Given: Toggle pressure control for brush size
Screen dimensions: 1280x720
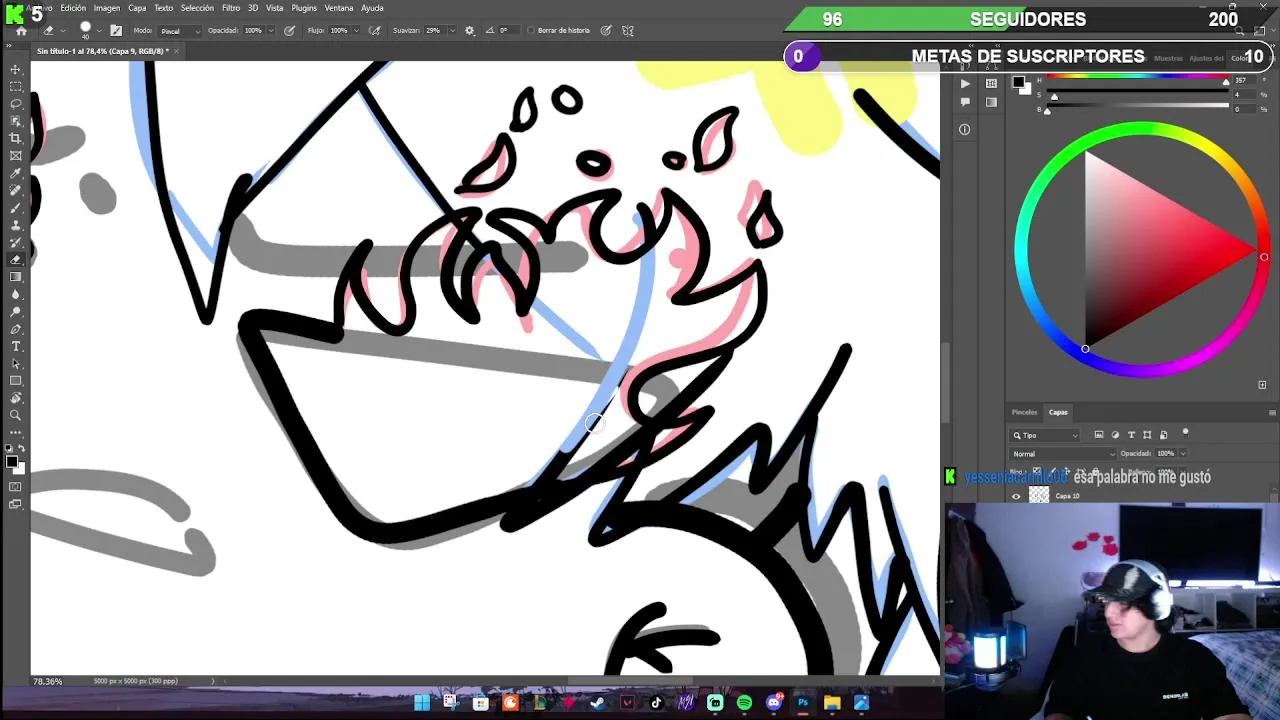Looking at the screenshot, I should pyautogui.click(x=606, y=31).
